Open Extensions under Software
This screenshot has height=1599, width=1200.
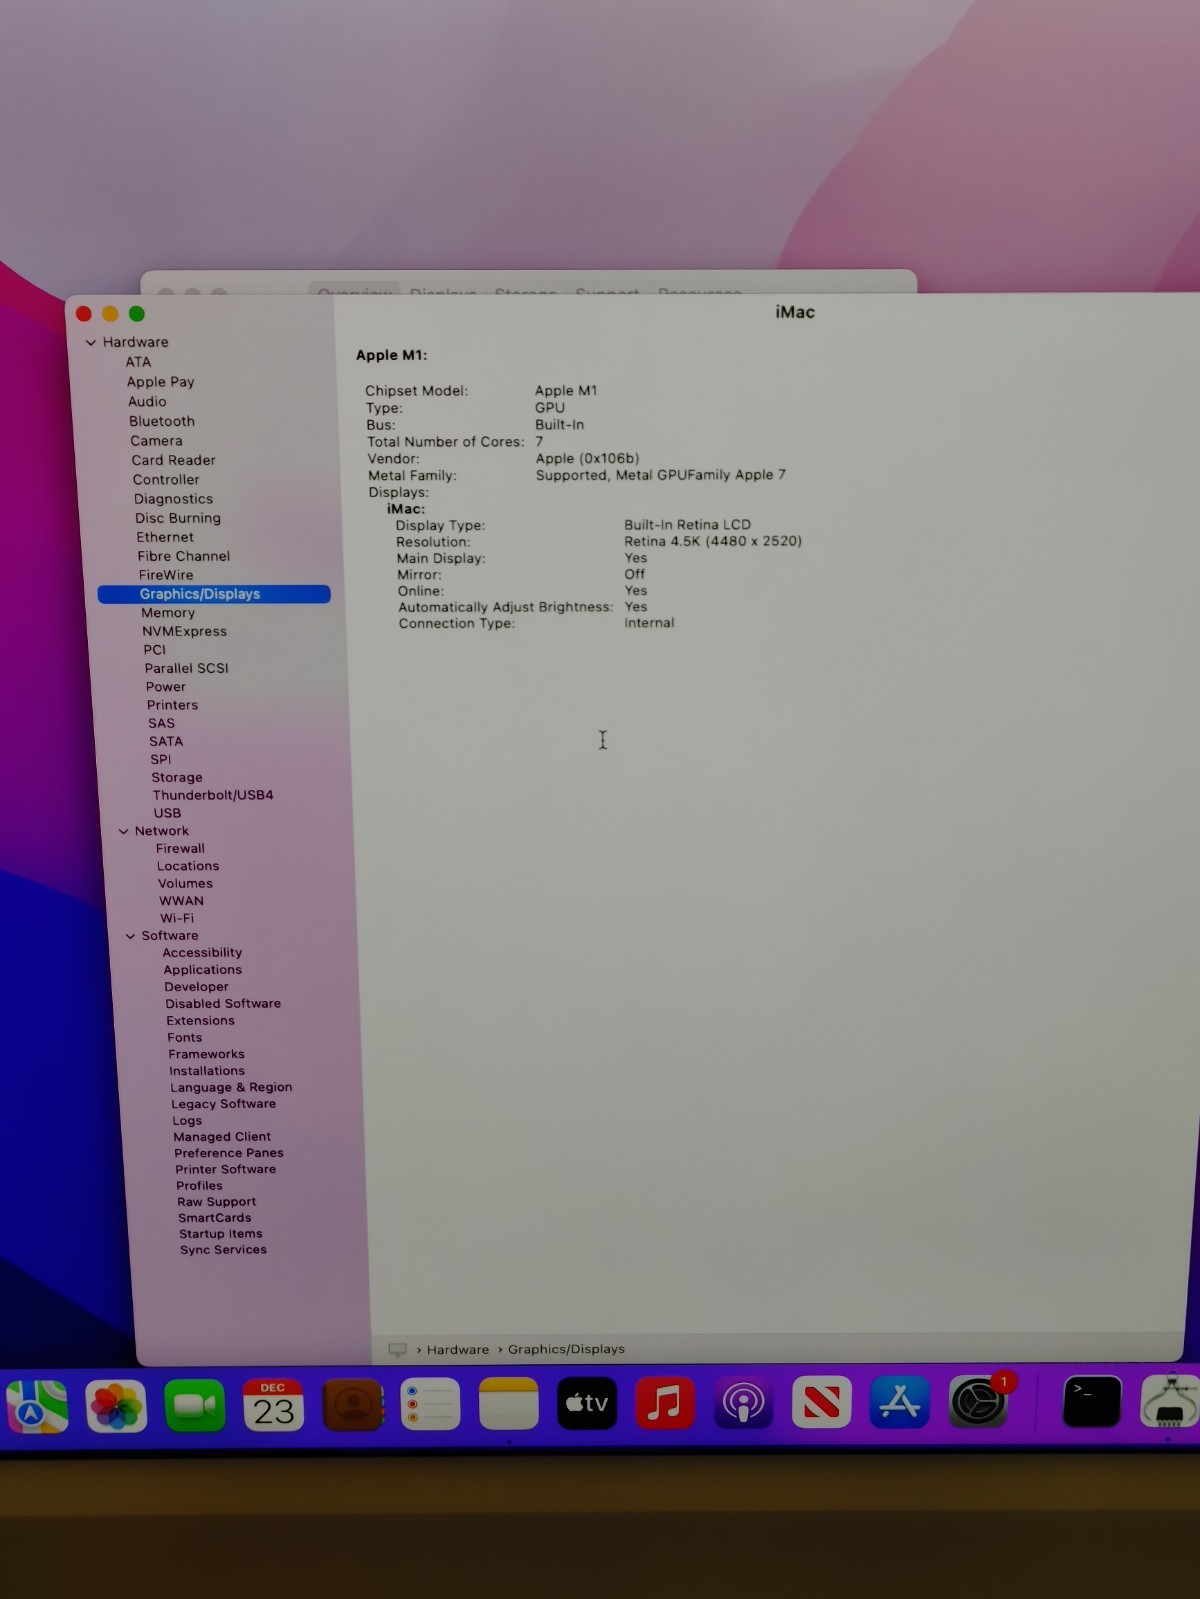coord(200,1021)
